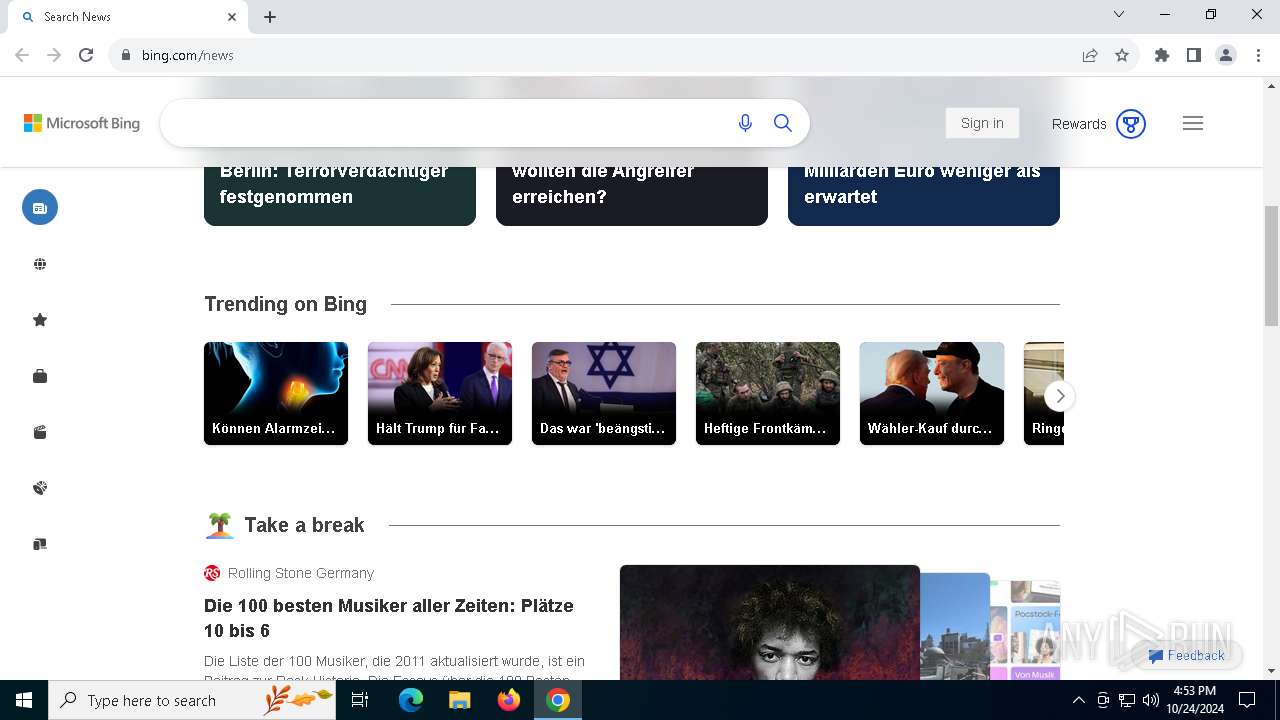Open File Explorer from taskbar
This screenshot has height=720, width=1280.
pyautogui.click(x=460, y=700)
